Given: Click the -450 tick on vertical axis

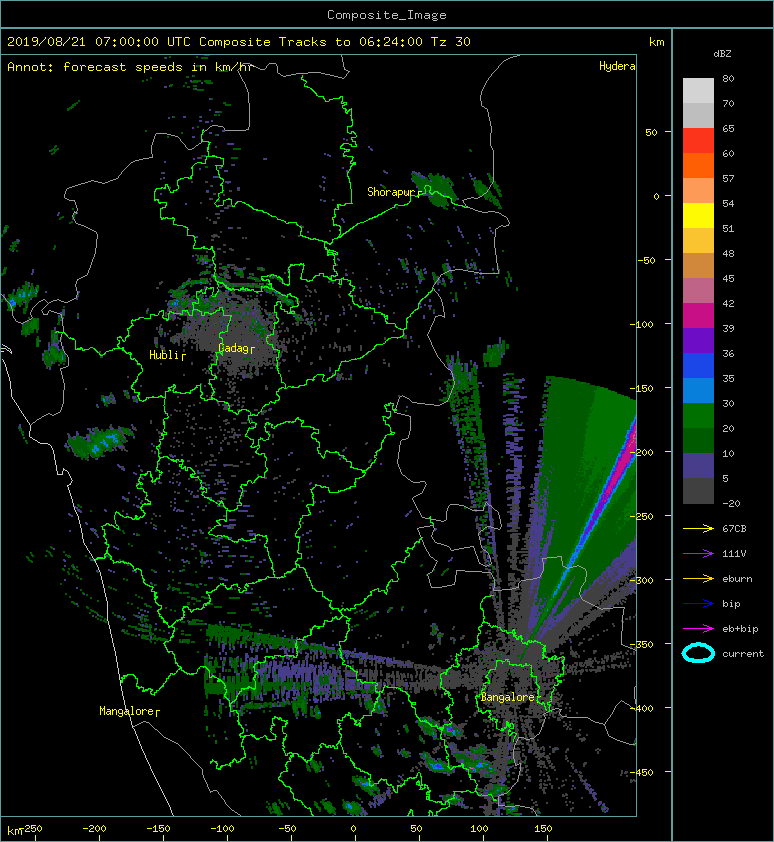Looking at the screenshot, I should coord(642,772).
